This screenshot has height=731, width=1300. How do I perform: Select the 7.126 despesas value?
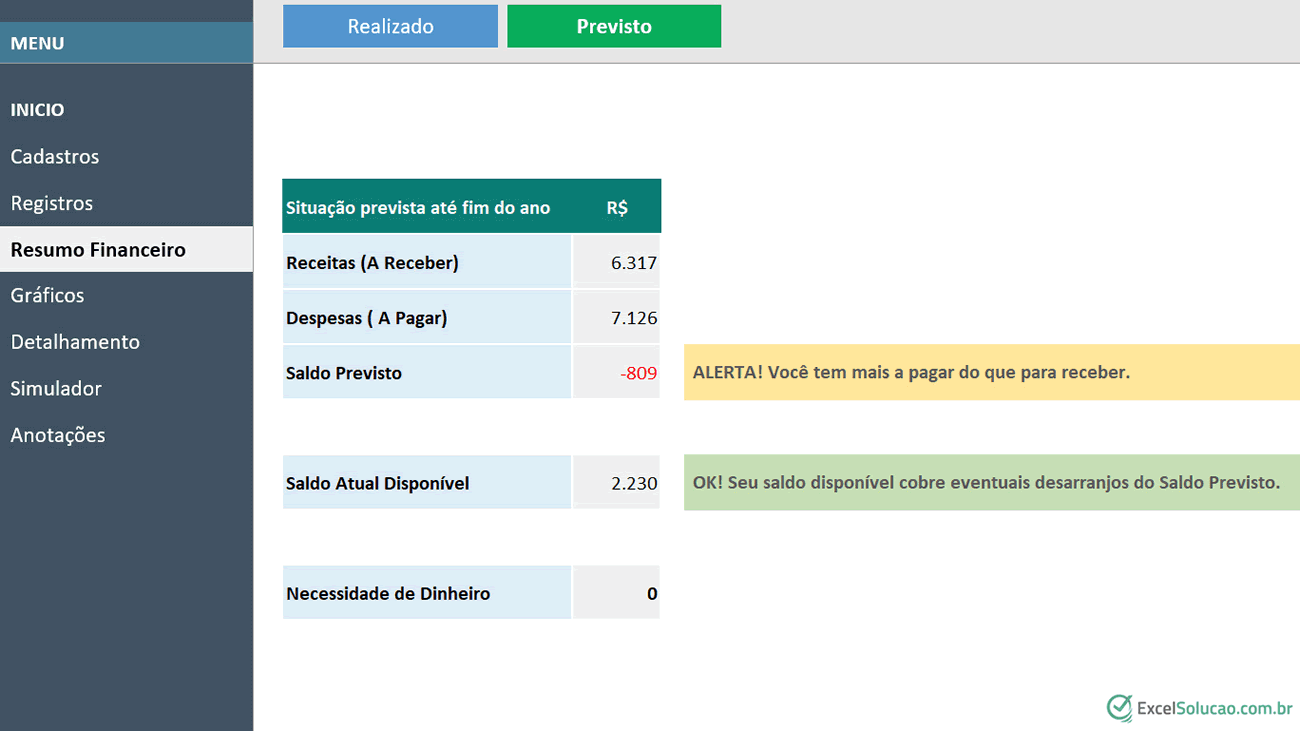616,318
